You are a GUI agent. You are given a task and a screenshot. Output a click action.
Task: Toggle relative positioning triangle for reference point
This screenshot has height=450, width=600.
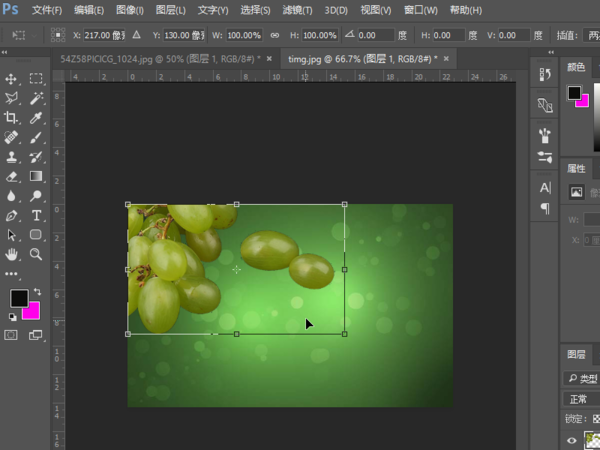click(x=136, y=35)
